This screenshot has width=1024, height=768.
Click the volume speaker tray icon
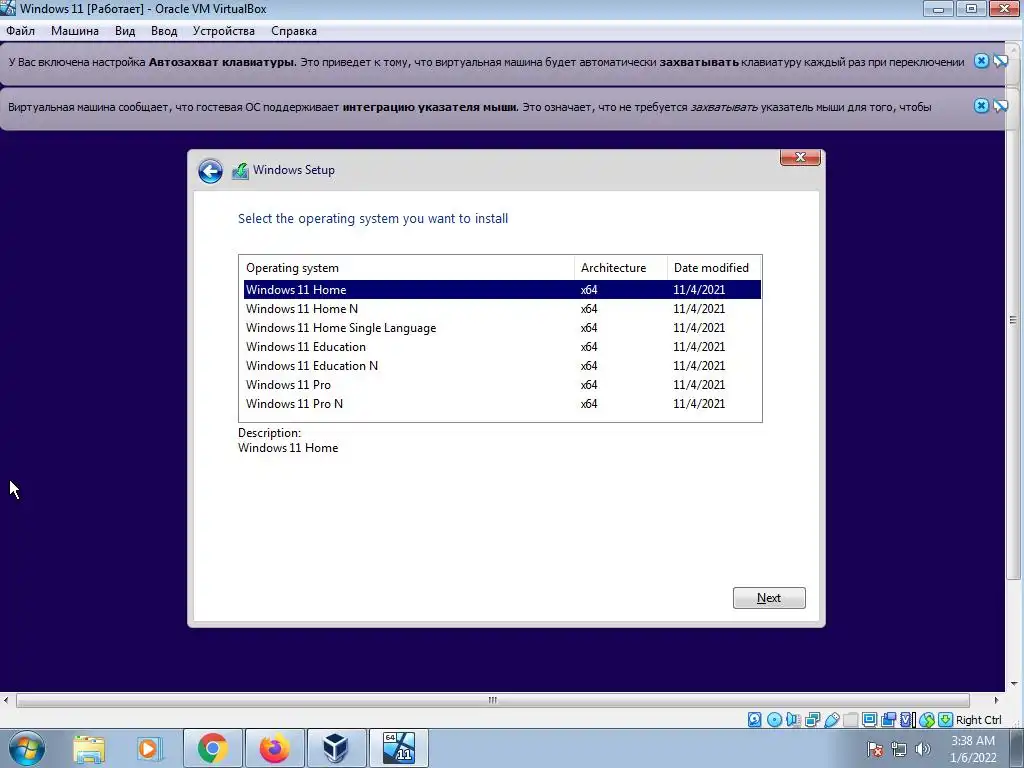coord(922,750)
